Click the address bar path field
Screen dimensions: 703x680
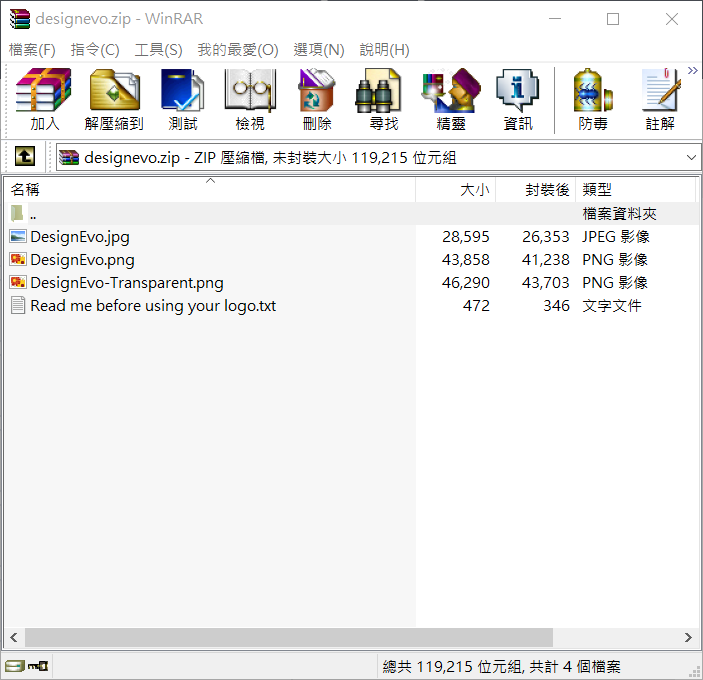(x=378, y=157)
